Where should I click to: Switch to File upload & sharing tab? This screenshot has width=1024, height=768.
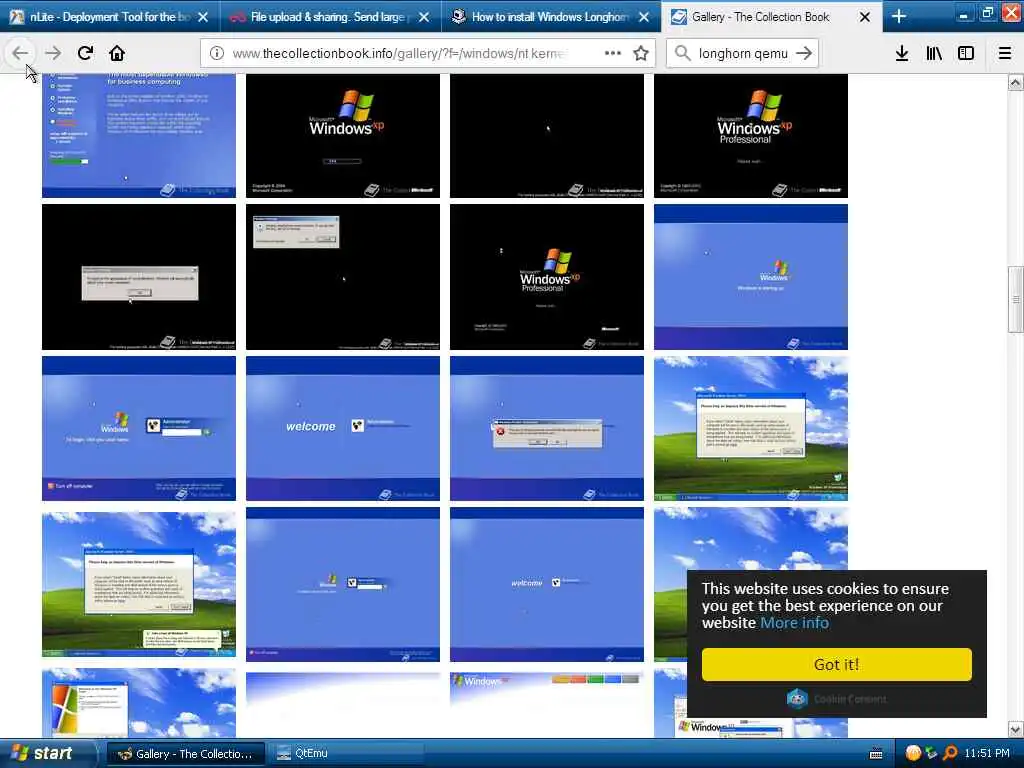(x=330, y=17)
